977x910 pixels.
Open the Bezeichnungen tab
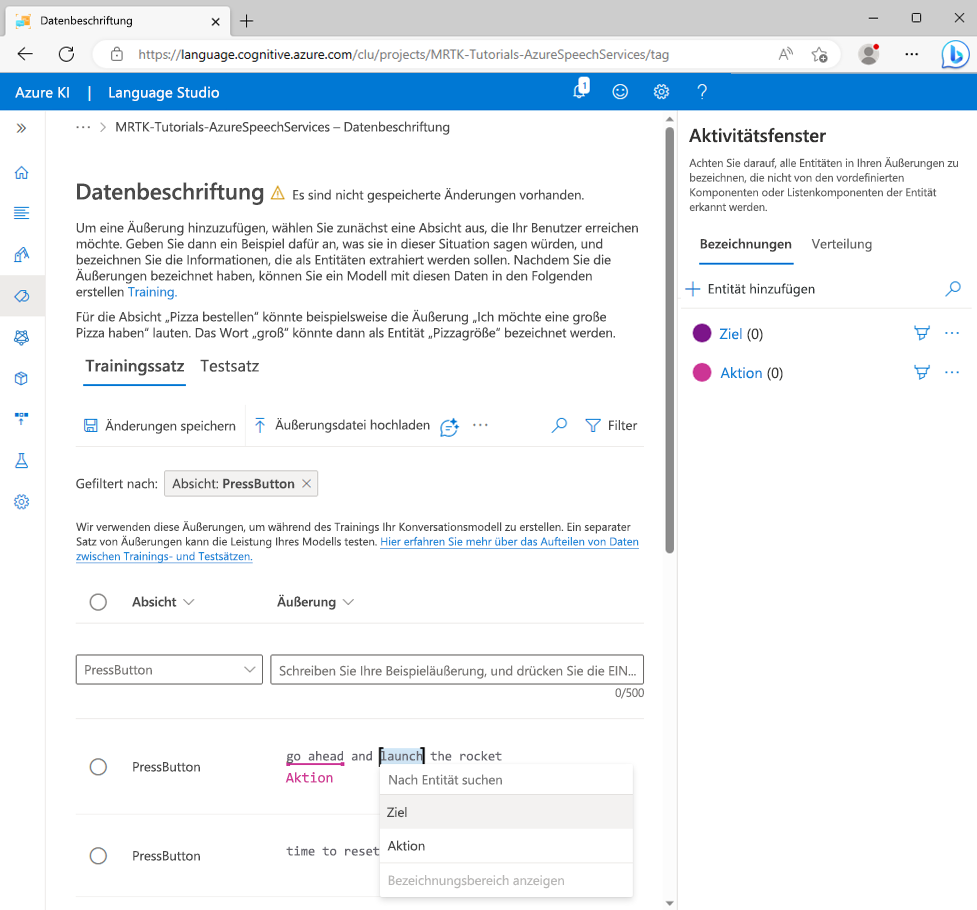(x=746, y=244)
